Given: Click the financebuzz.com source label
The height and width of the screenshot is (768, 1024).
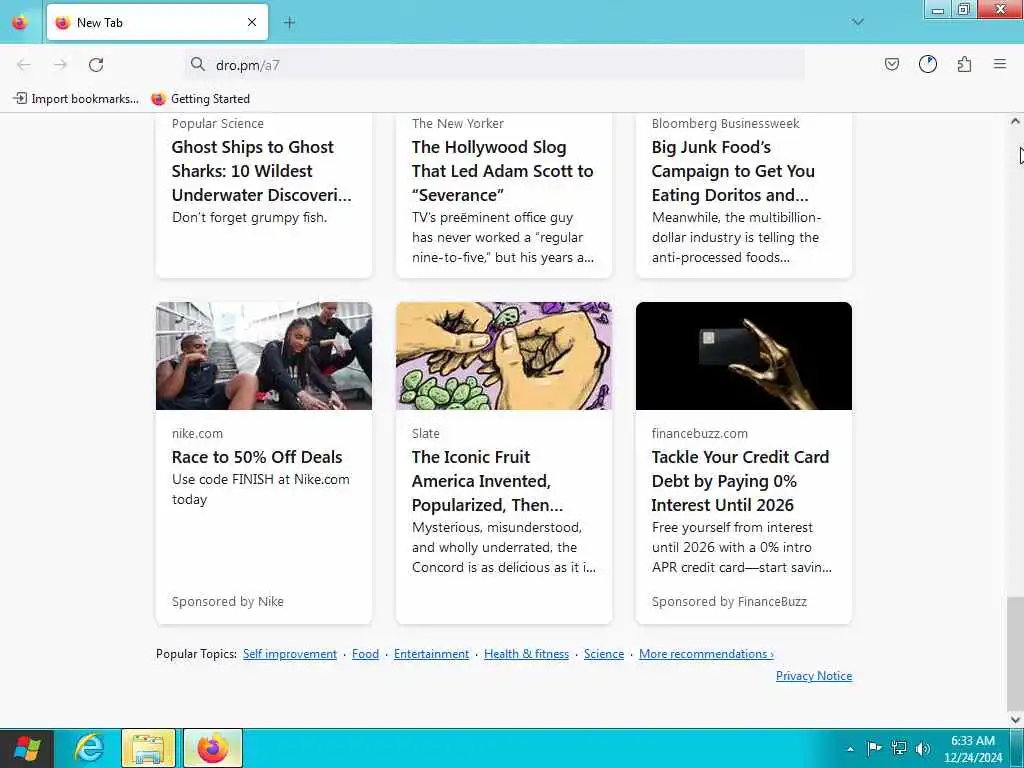Looking at the screenshot, I should 699,434.
